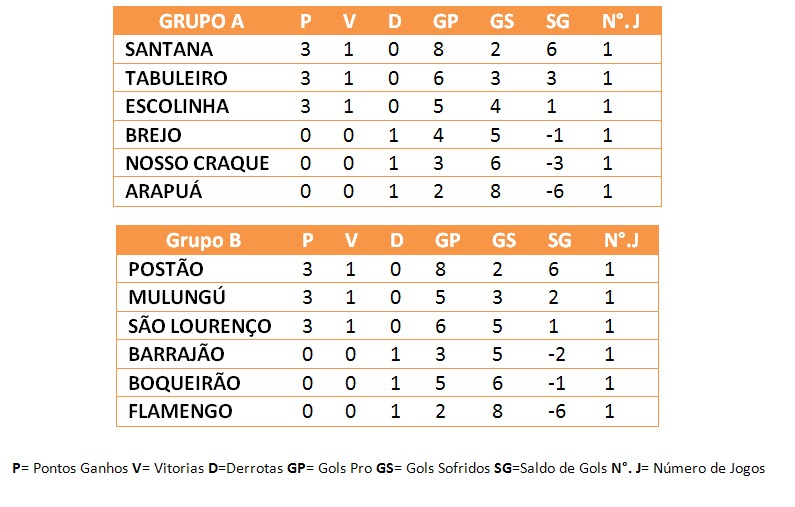Viewport: 795px width, 507px height.
Task: Select the BOQUEIRÃO row label
Action: pos(184,383)
